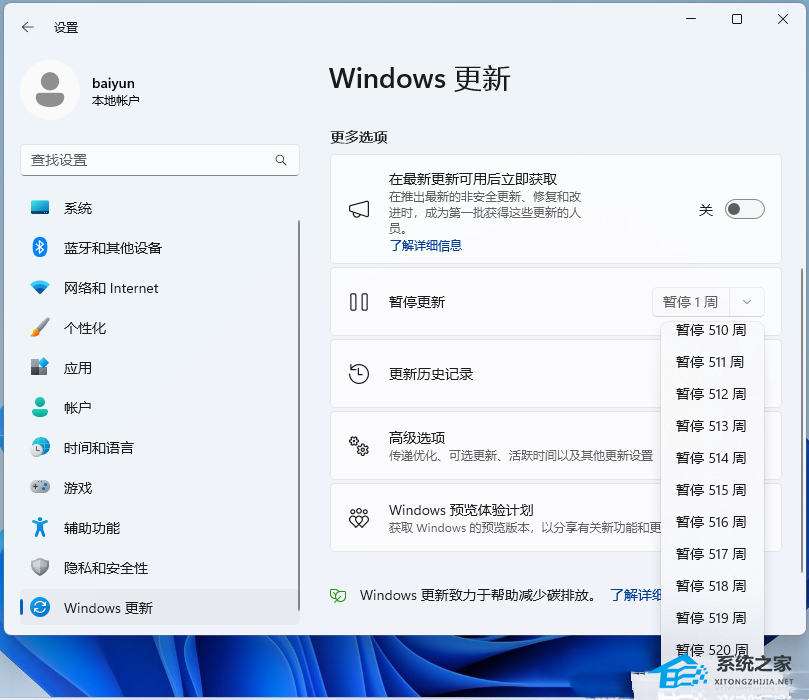Viewport: 809px width, 700px height.
Task: Choose 暂停 520 周 option
Action: coord(711,650)
